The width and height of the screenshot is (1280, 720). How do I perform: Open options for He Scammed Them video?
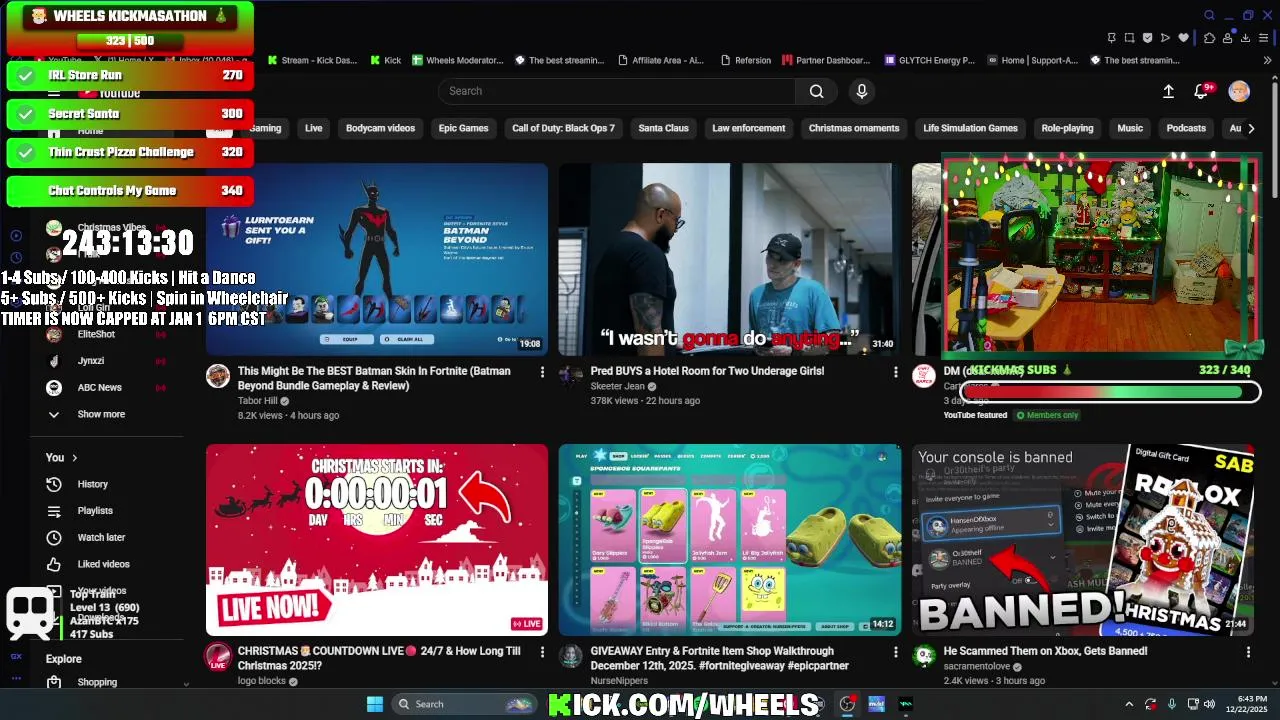tap(1248, 652)
